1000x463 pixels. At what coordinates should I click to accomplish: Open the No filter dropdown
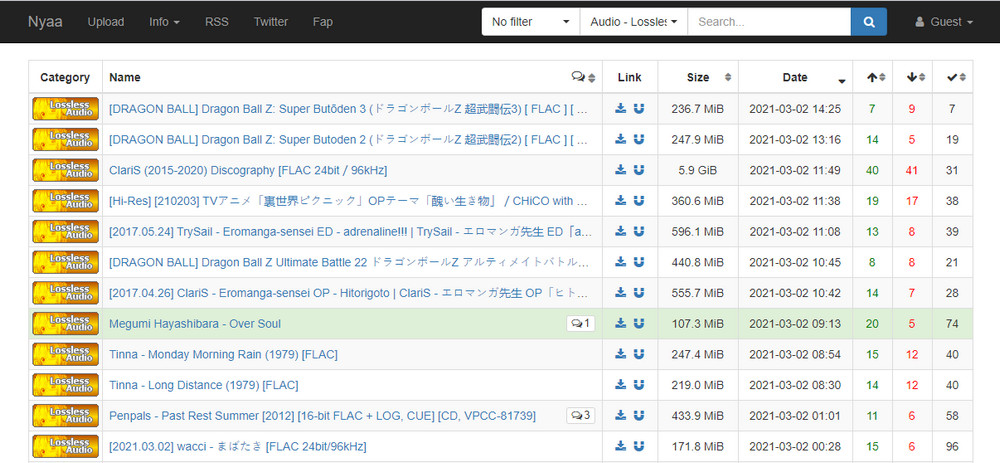[530, 22]
